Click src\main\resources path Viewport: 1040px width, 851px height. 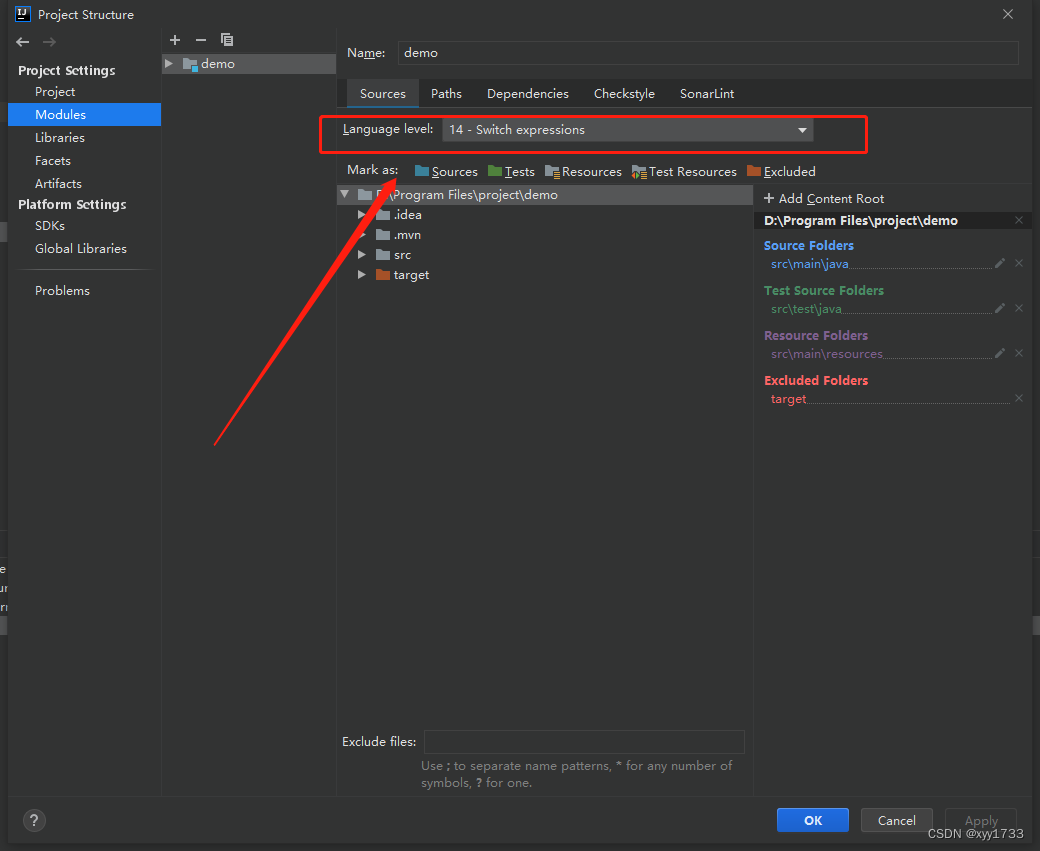(826, 354)
